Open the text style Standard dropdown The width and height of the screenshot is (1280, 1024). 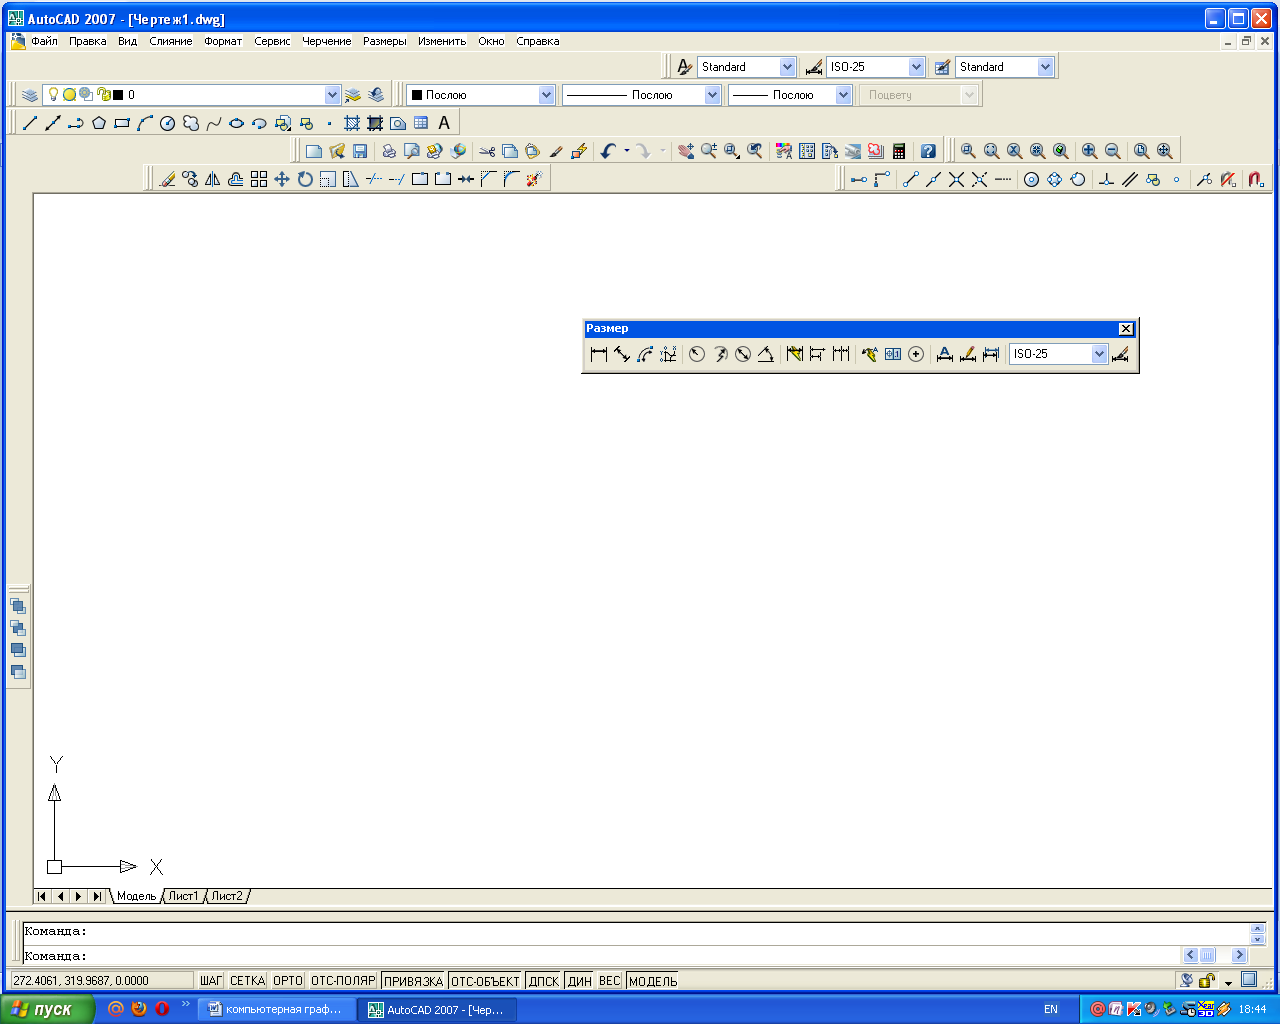(x=787, y=67)
